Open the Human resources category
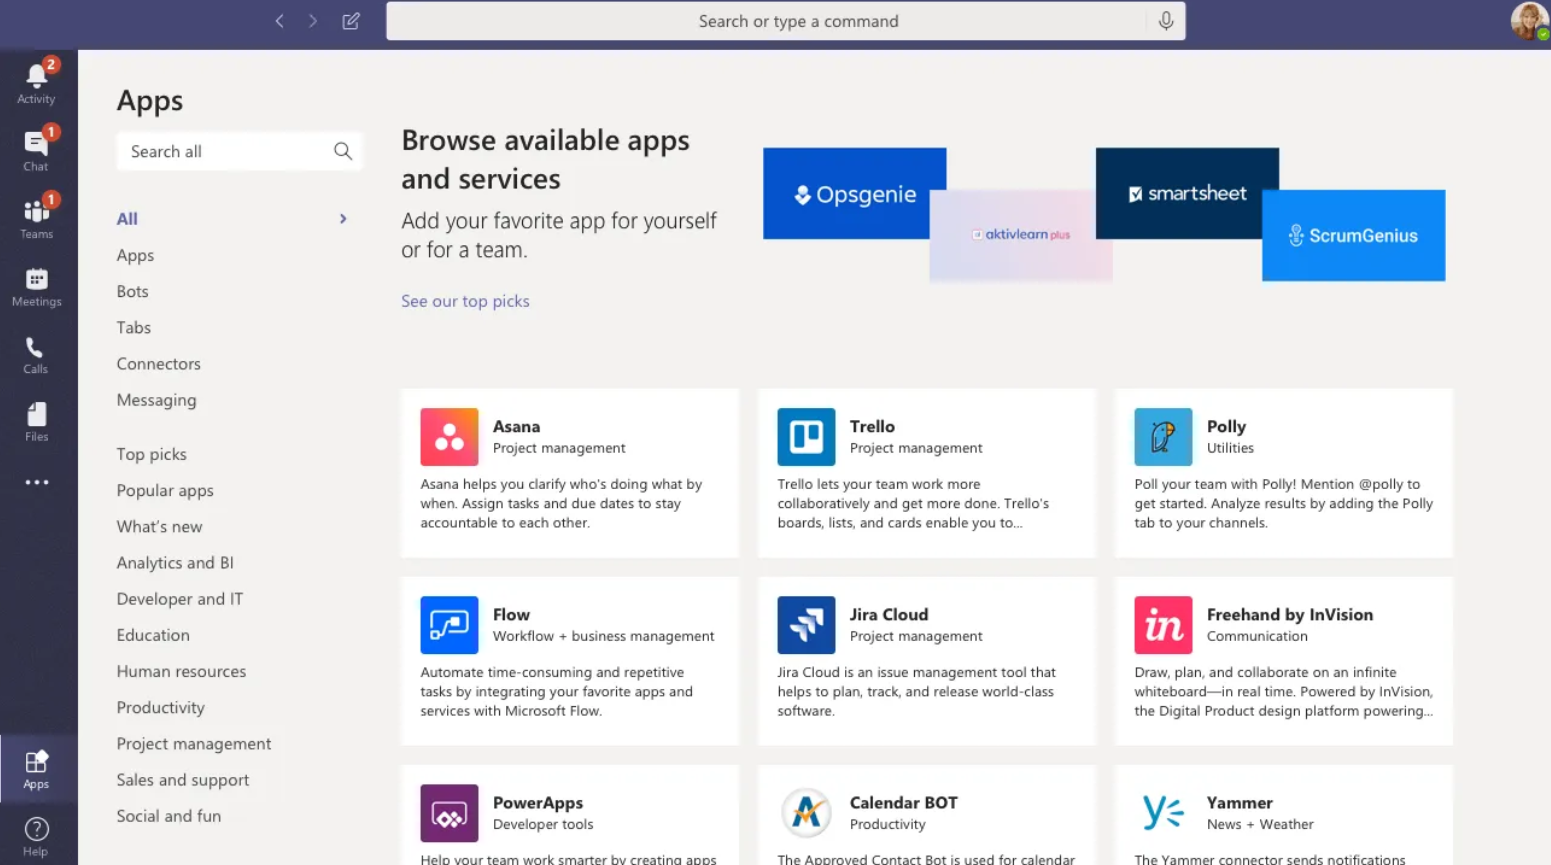The image size is (1551, 865). [181, 671]
